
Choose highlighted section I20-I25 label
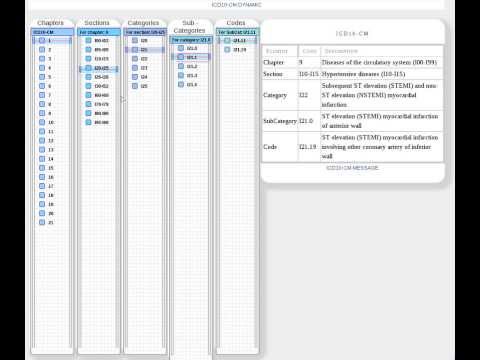101,68
